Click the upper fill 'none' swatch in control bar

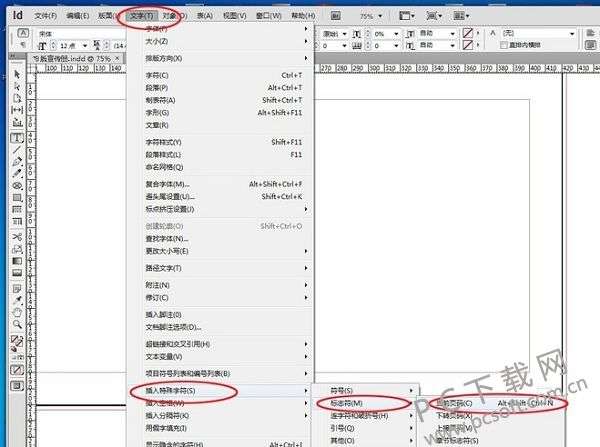click(x=468, y=33)
